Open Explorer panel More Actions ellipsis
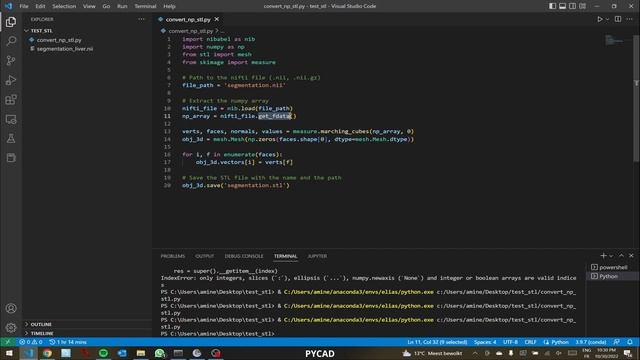This screenshot has height=360, width=640. (x=141, y=19)
